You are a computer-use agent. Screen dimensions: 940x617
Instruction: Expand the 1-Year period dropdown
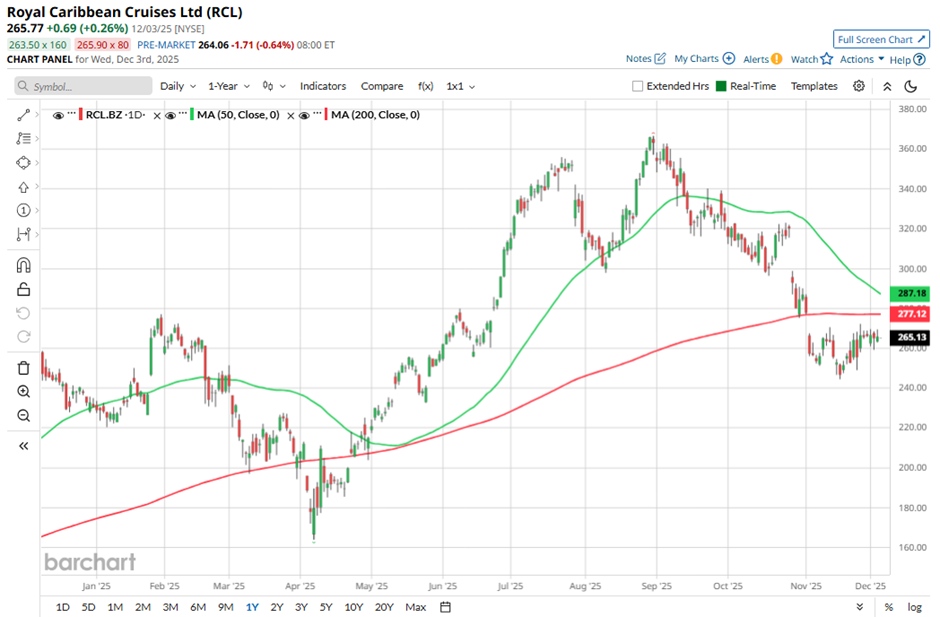click(x=229, y=86)
